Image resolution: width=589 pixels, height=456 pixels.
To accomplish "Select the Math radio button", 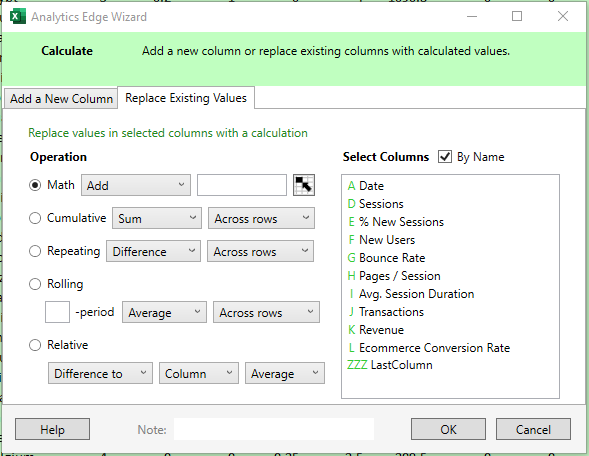I will [x=35, y=185].
